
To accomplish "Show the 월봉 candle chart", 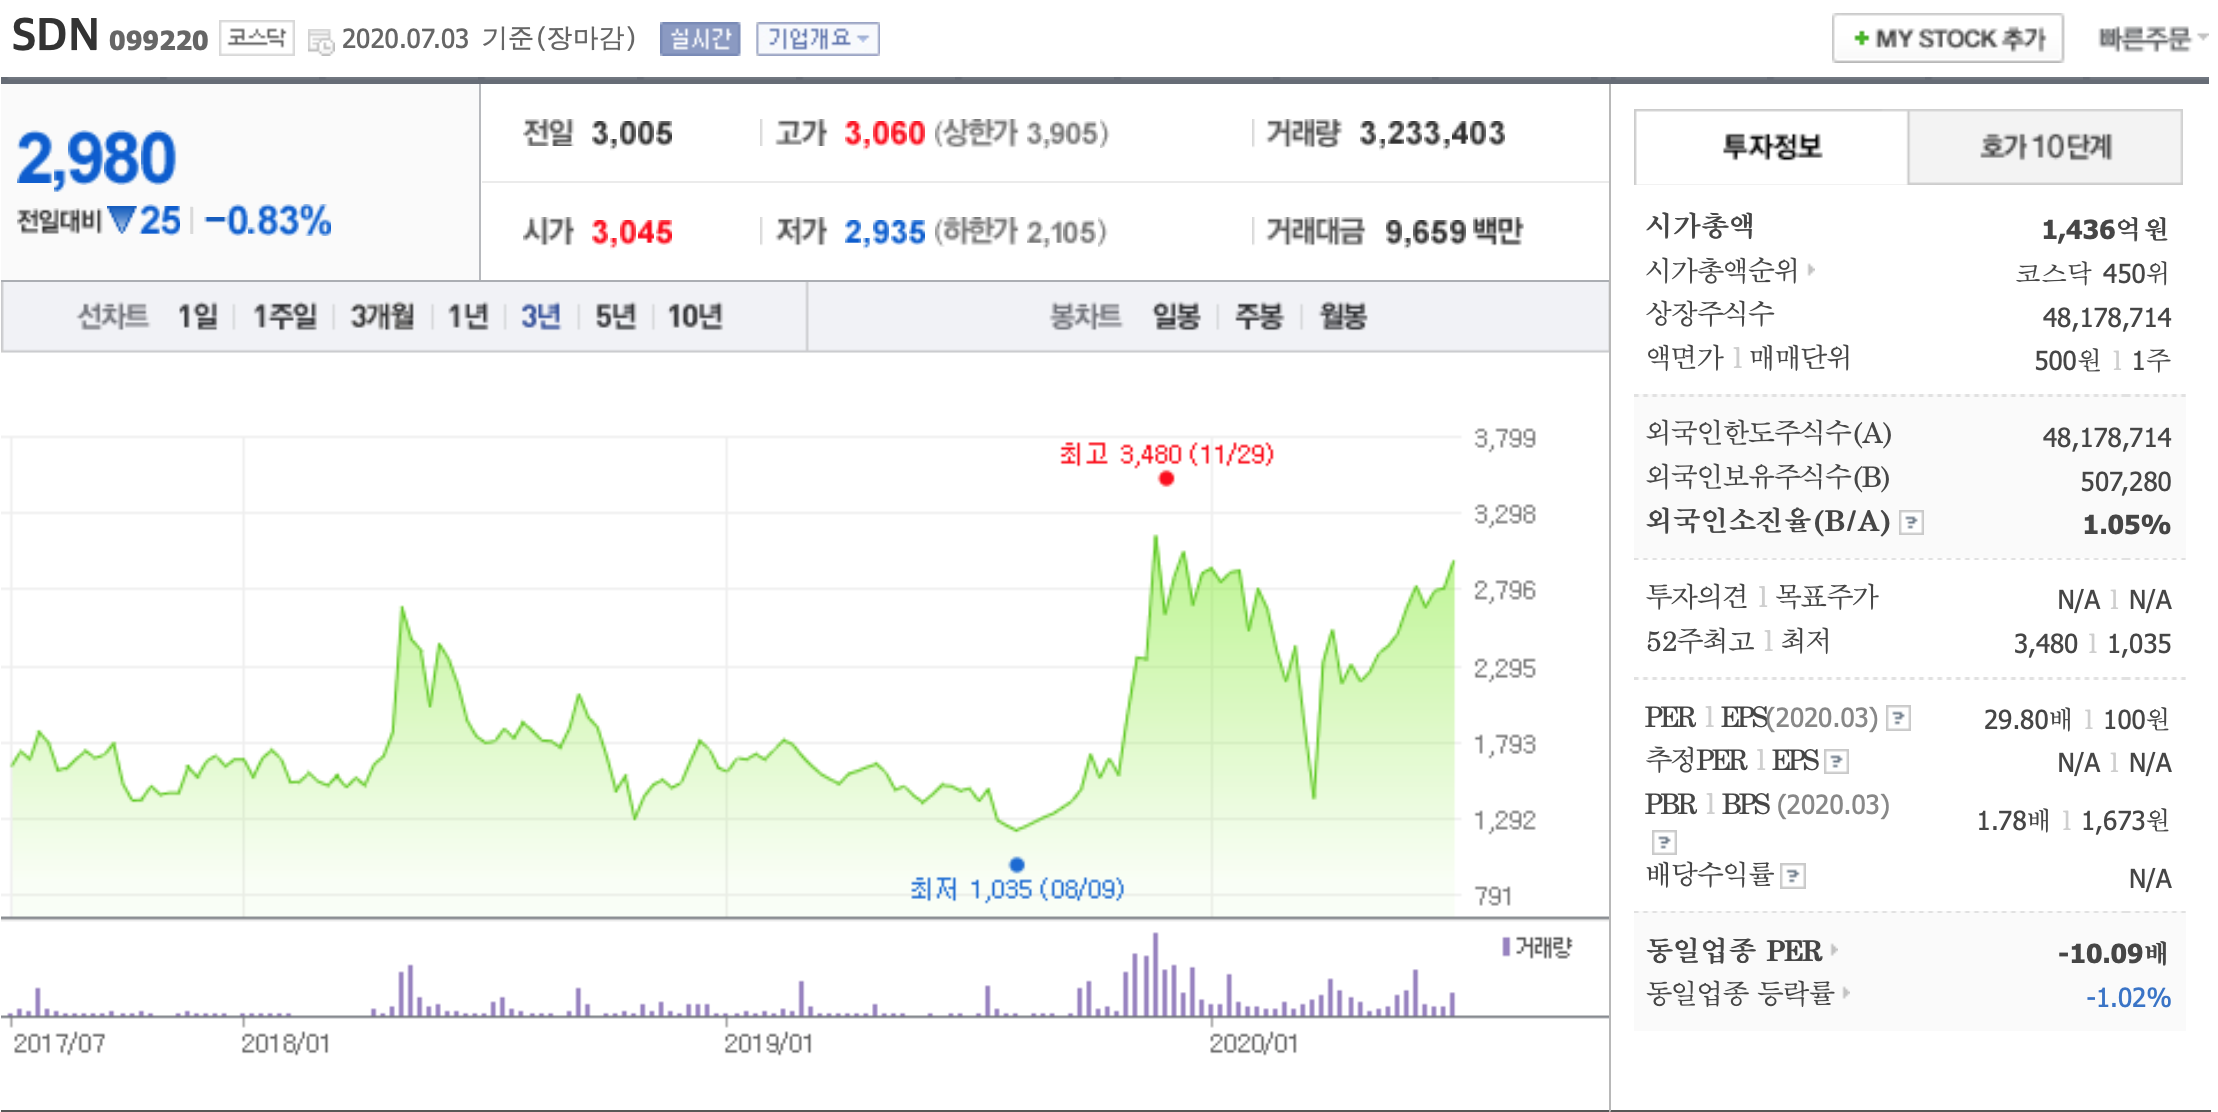I will 1342,316.
